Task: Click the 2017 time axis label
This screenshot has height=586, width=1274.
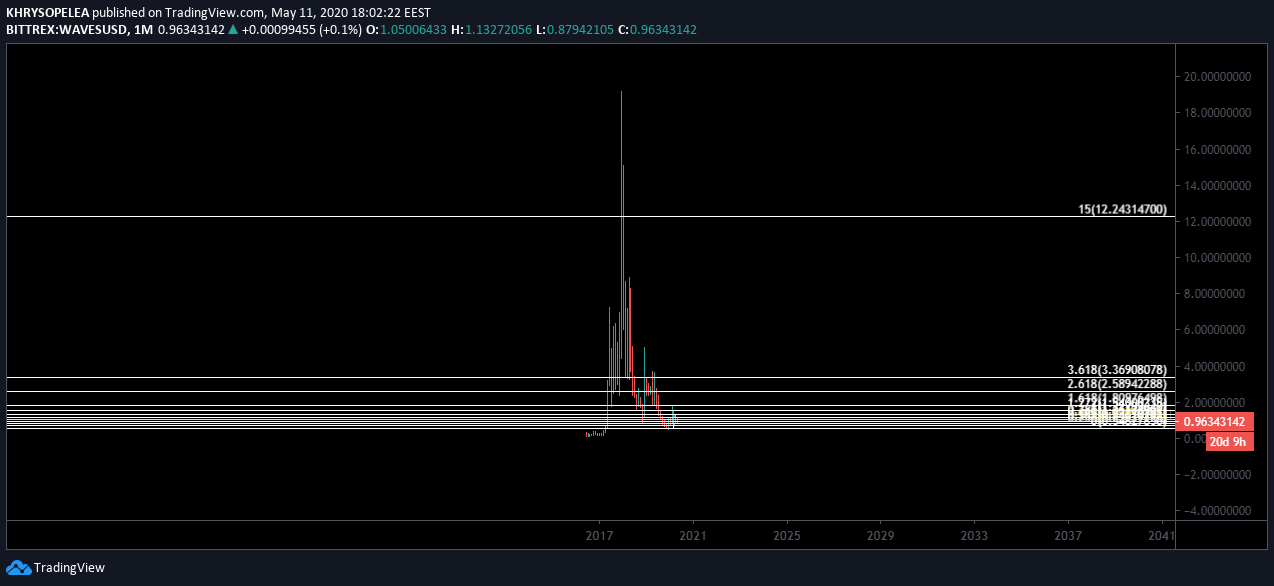Action: click(599, 536)
